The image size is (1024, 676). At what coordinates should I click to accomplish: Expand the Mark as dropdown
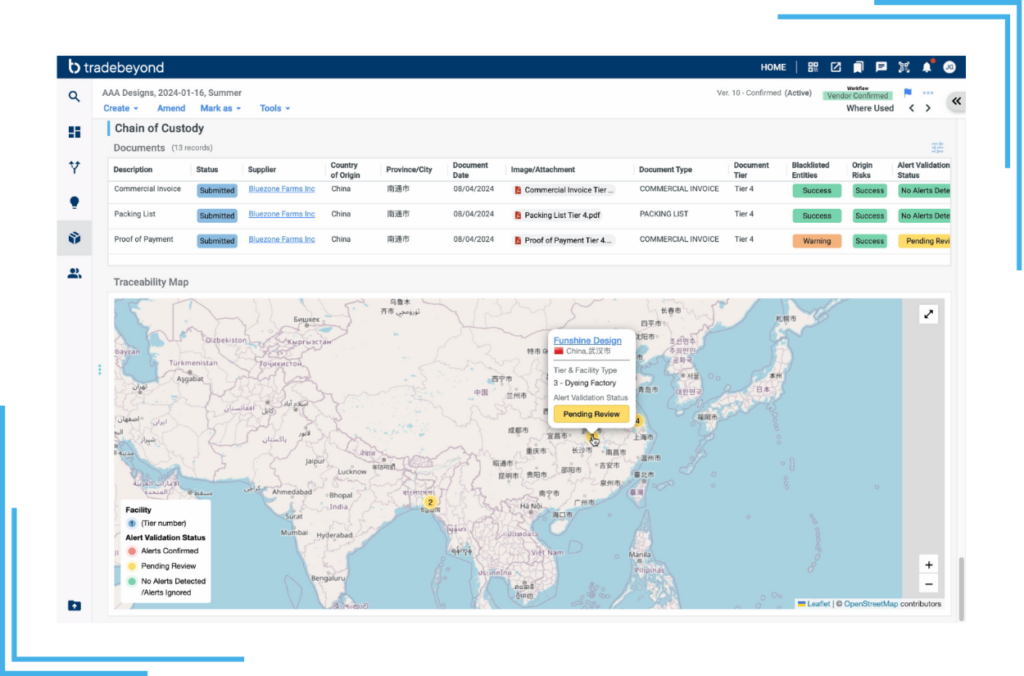[x=220, y=108]
